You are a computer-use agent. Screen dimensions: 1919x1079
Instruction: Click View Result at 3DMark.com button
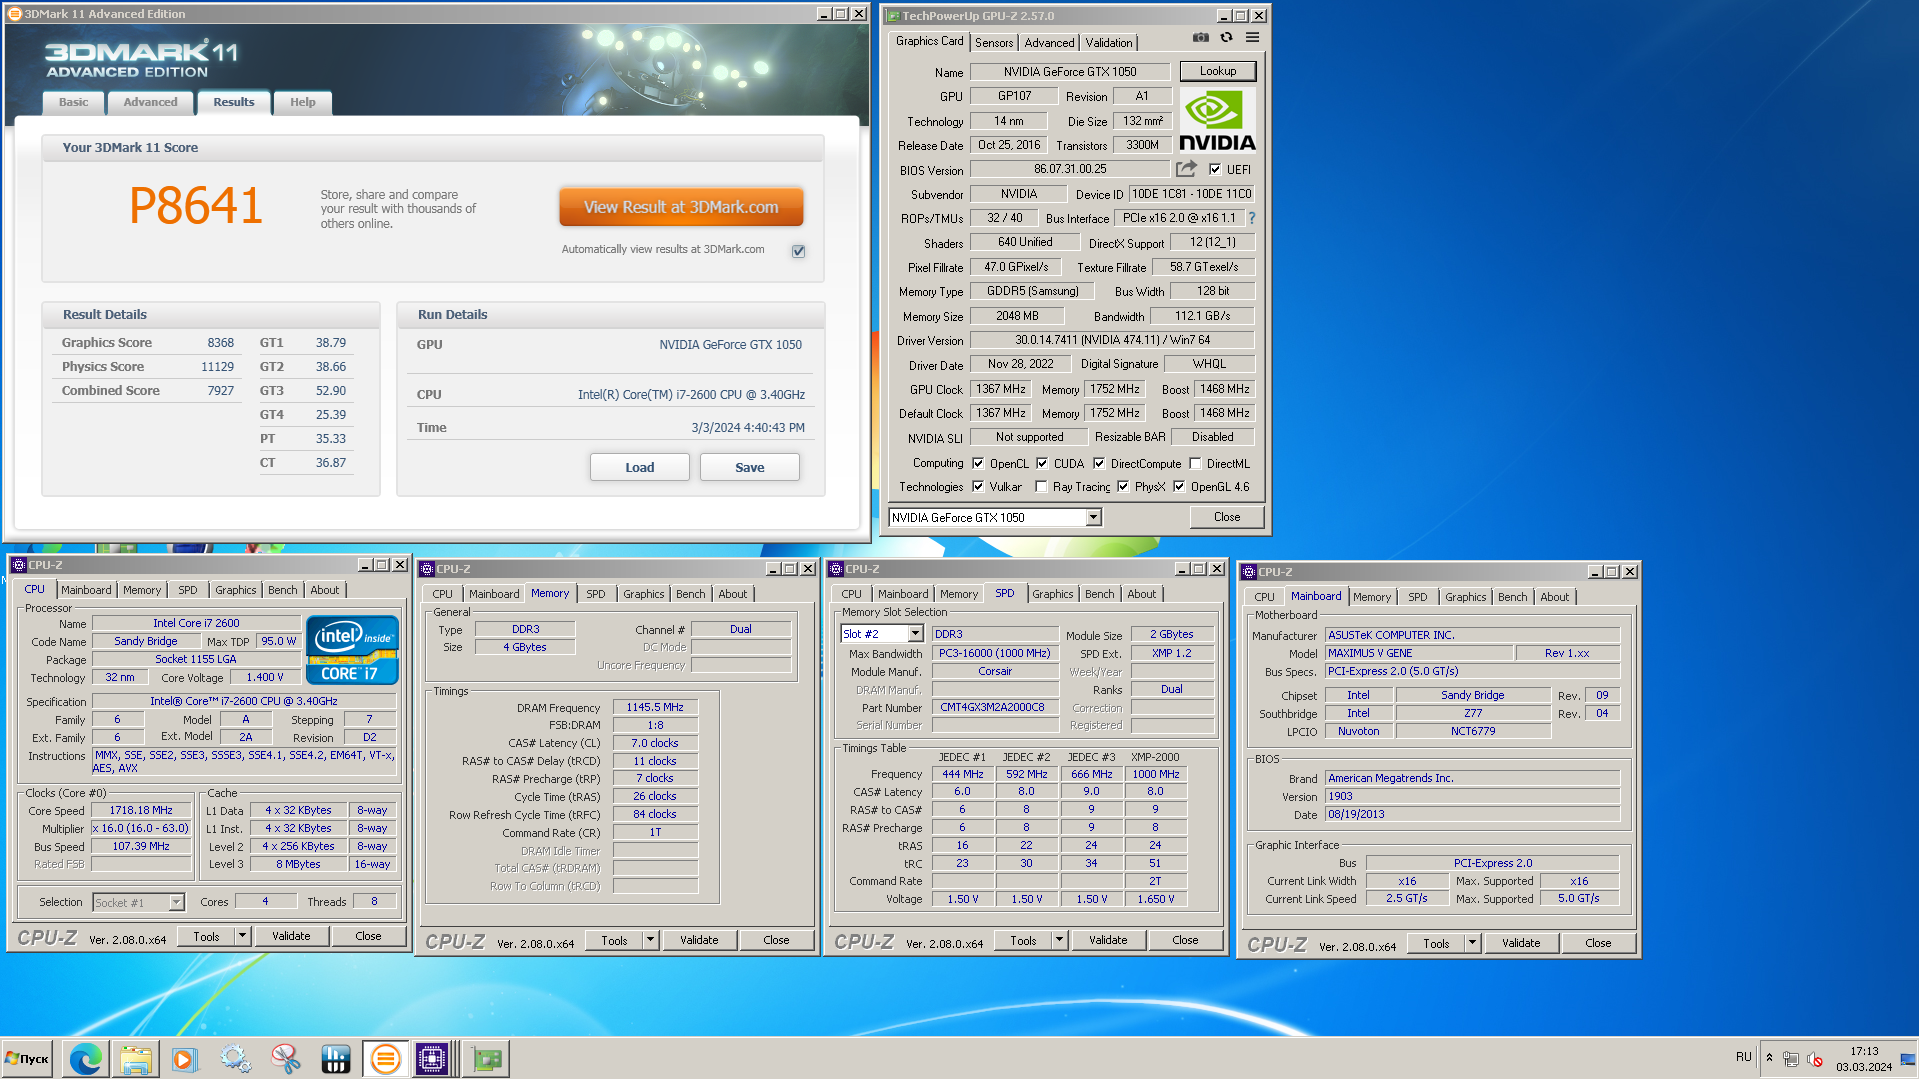(x=681, y=207)
